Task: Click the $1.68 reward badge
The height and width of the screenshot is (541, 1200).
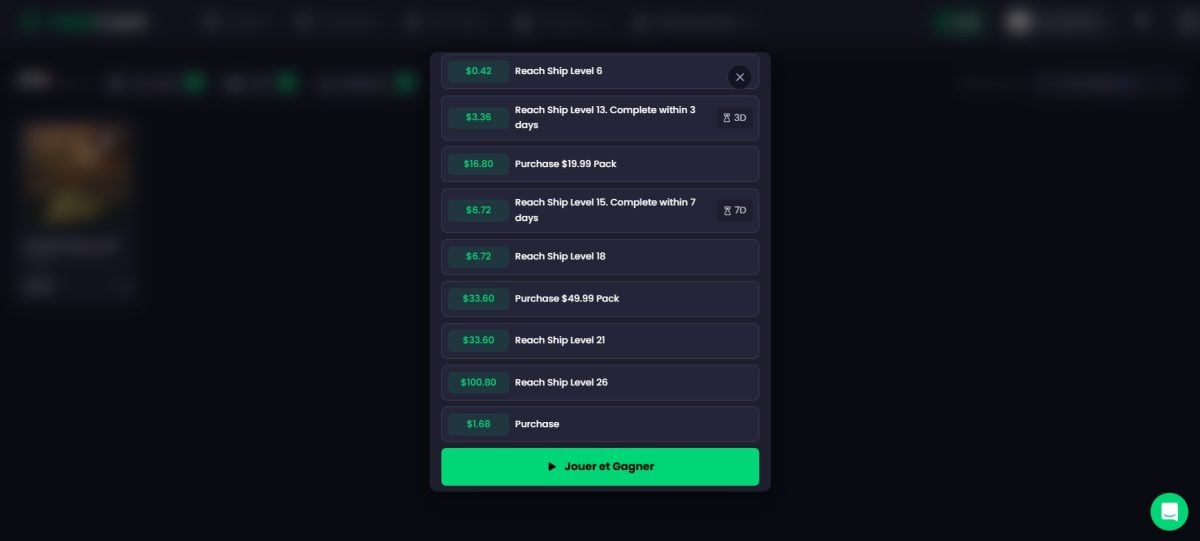Action: (478, 425)
